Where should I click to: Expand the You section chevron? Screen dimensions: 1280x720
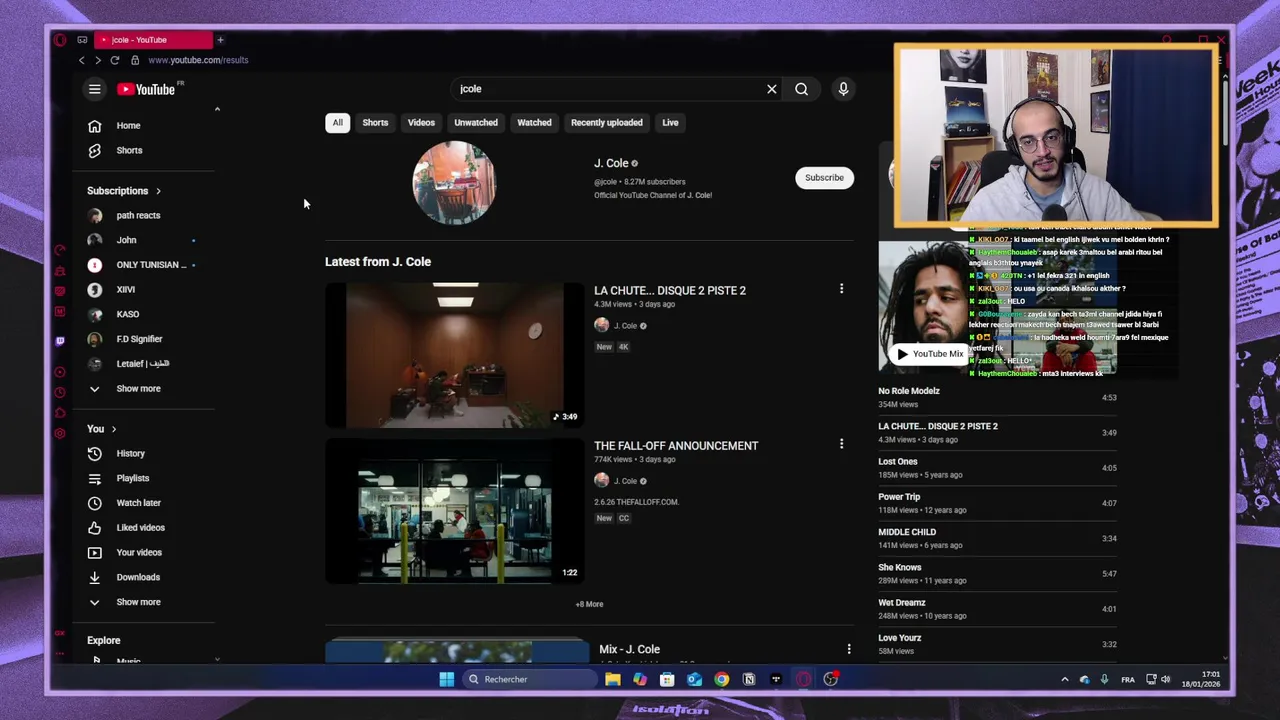(x=114, y=429)
